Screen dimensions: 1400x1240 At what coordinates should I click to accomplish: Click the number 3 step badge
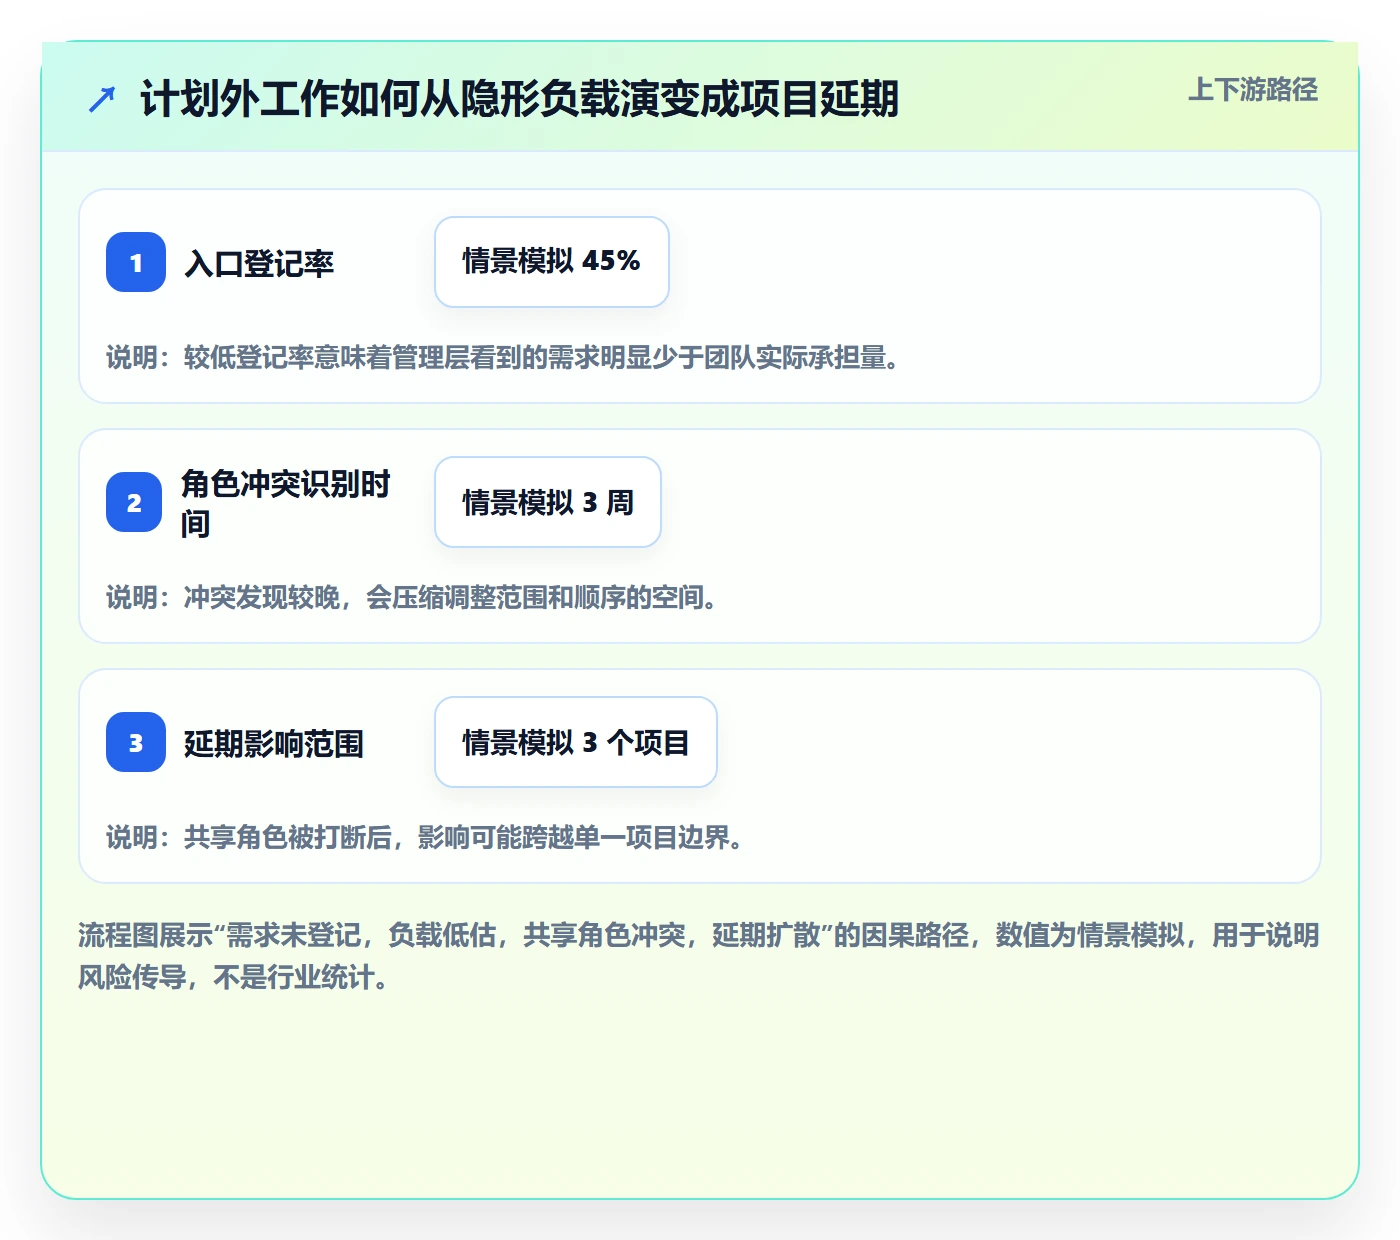[136, 742]
